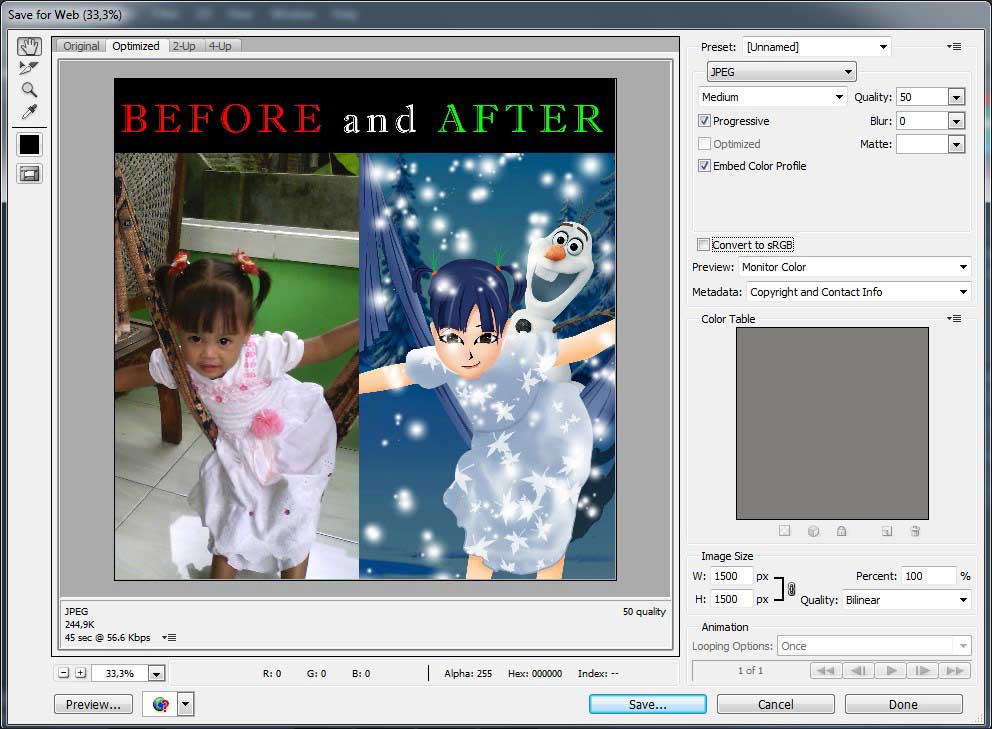Click the constrain proportions link icon
The height and width of the screenshot is (729, 992).
791,589
